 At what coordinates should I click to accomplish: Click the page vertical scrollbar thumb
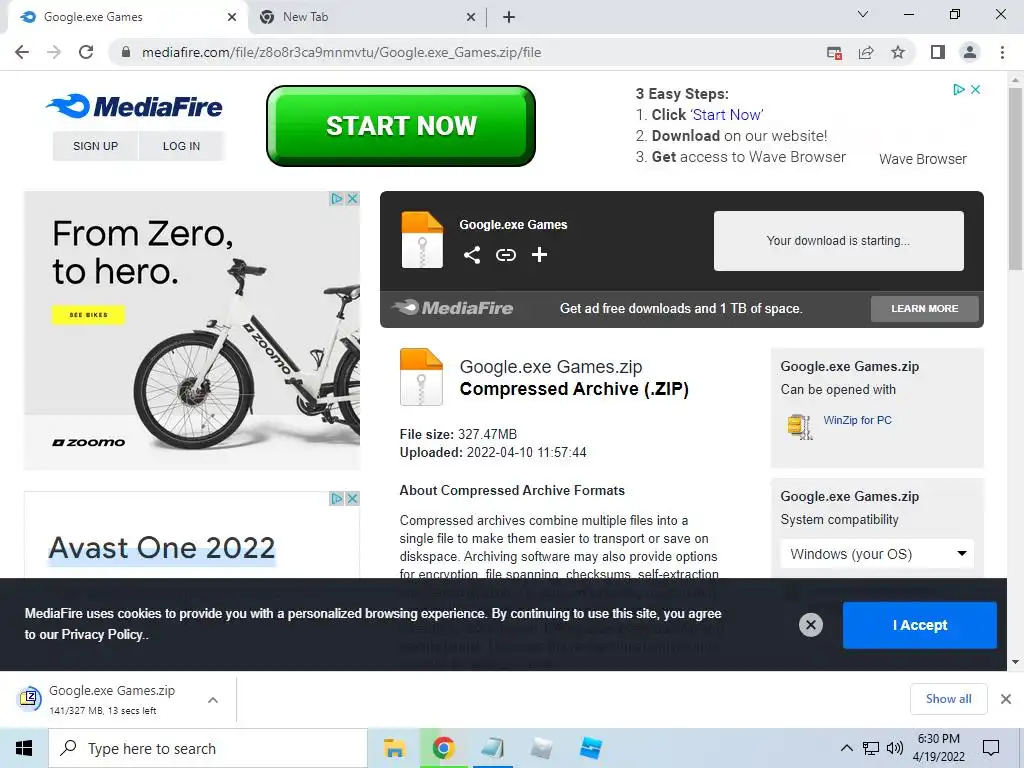[1015, 178]
